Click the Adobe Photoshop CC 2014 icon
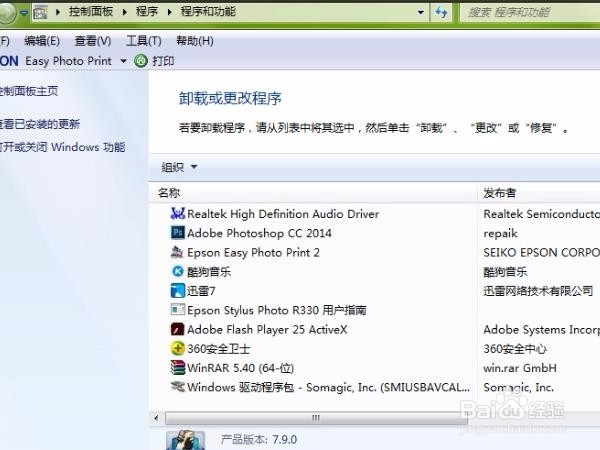This screenshot has width=600, height=450. click(178, 233)
